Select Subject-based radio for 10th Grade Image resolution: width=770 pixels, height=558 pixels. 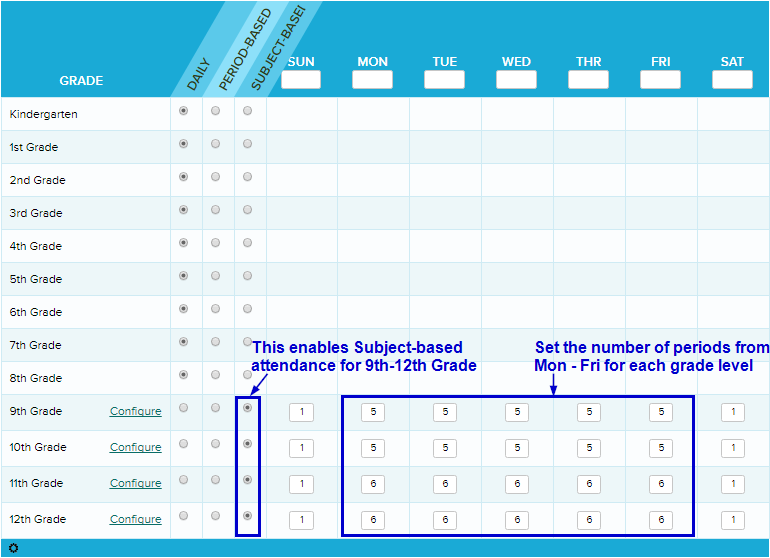[248, 444]
